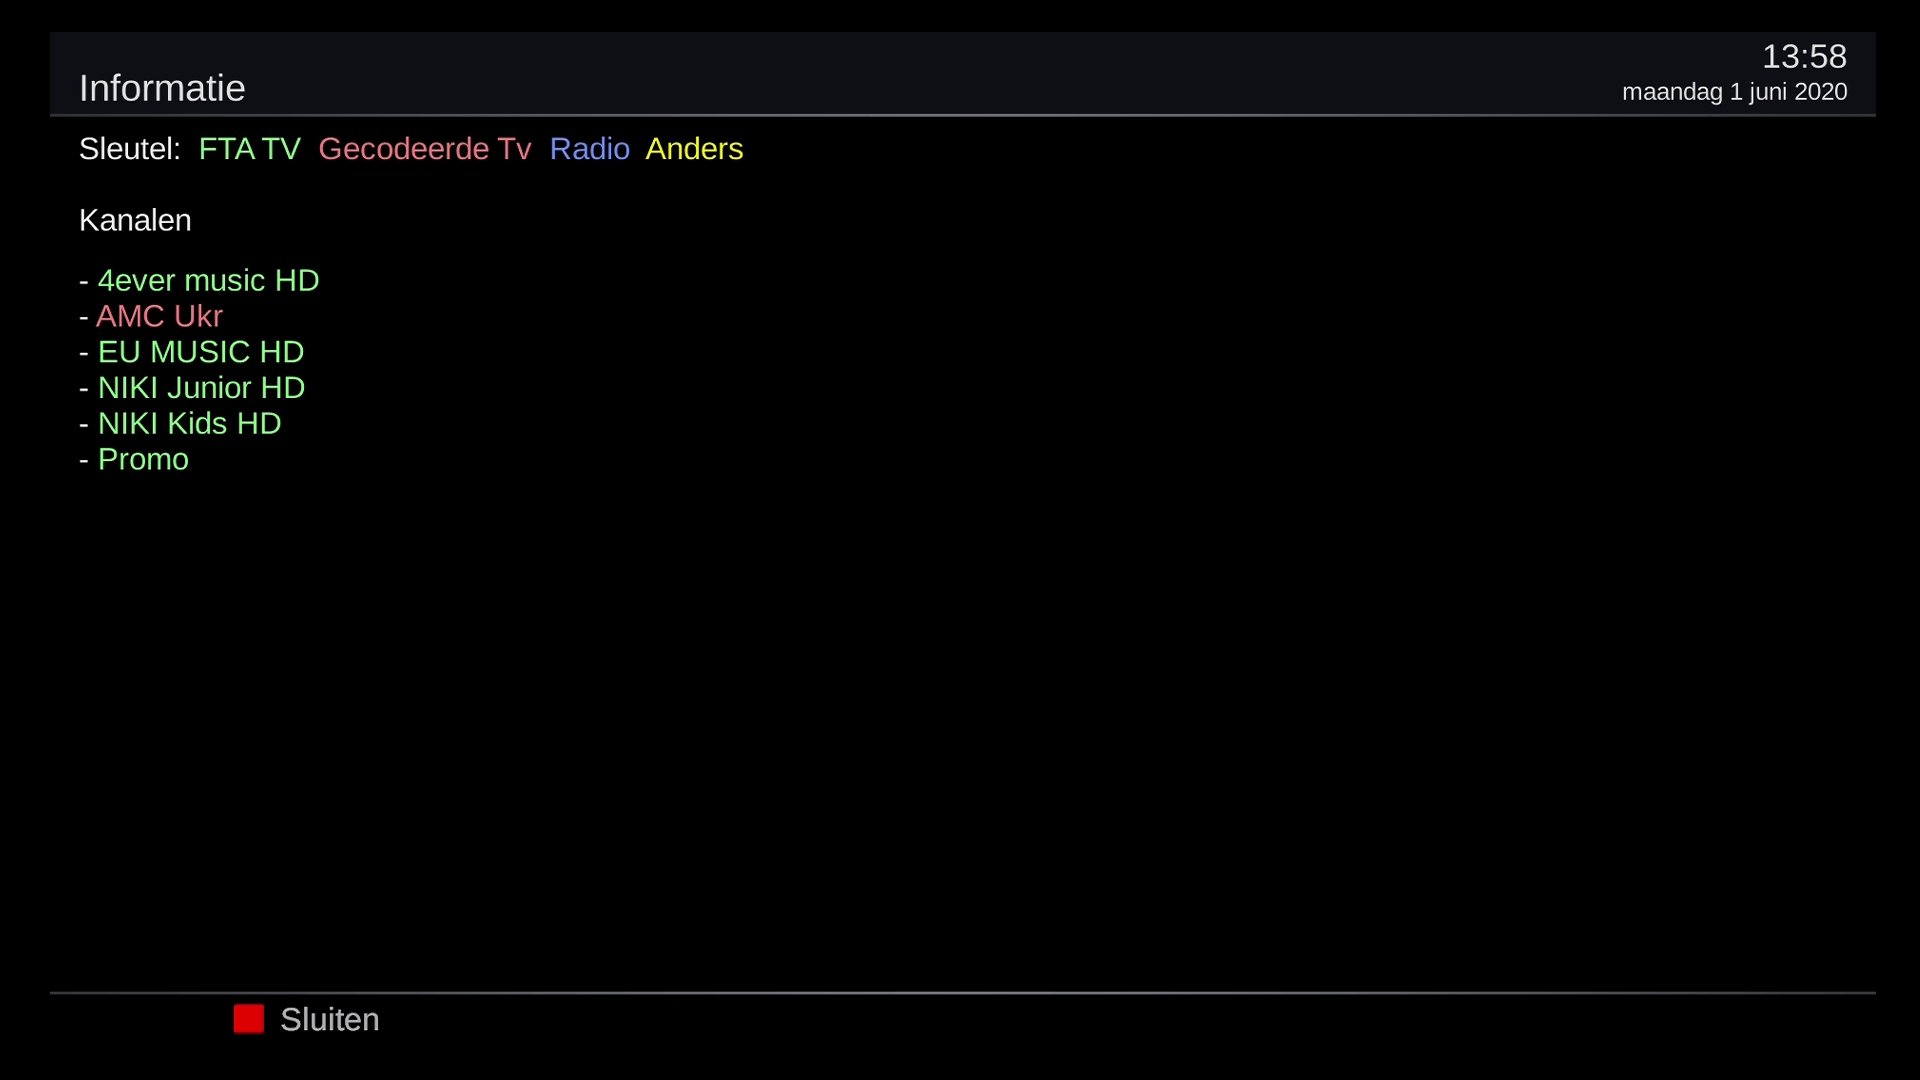
Task: Click the red Sluiten button icon
Action: coord(249,1019)
